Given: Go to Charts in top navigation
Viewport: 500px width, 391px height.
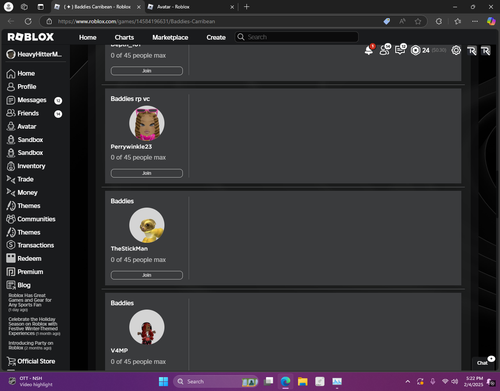Looking at the screenshot, I should 124,37.
